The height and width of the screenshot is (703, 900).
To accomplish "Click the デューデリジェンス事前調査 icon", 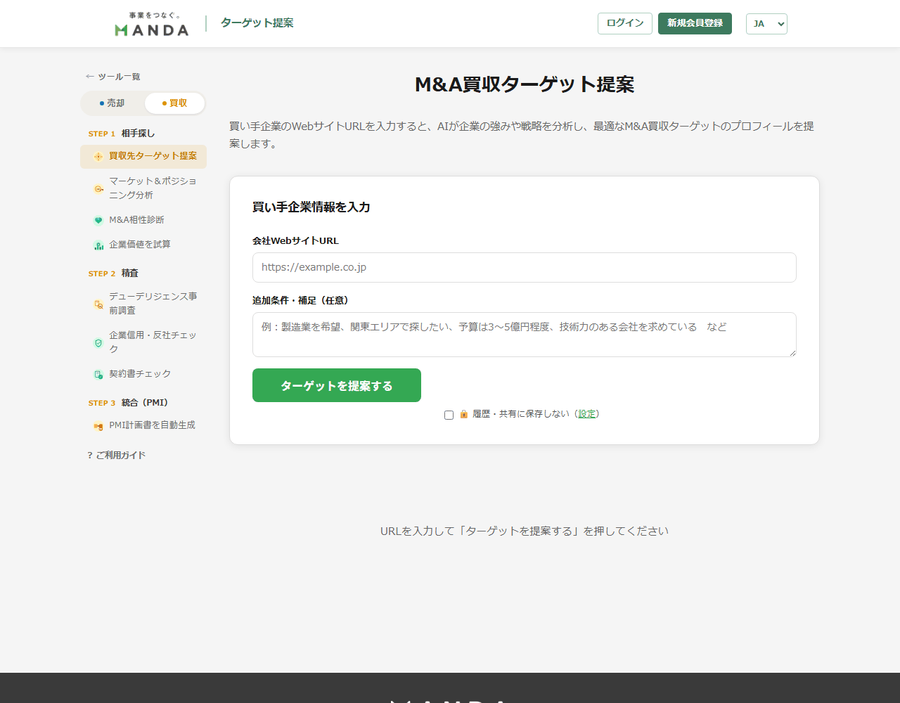I will (98, 304).
